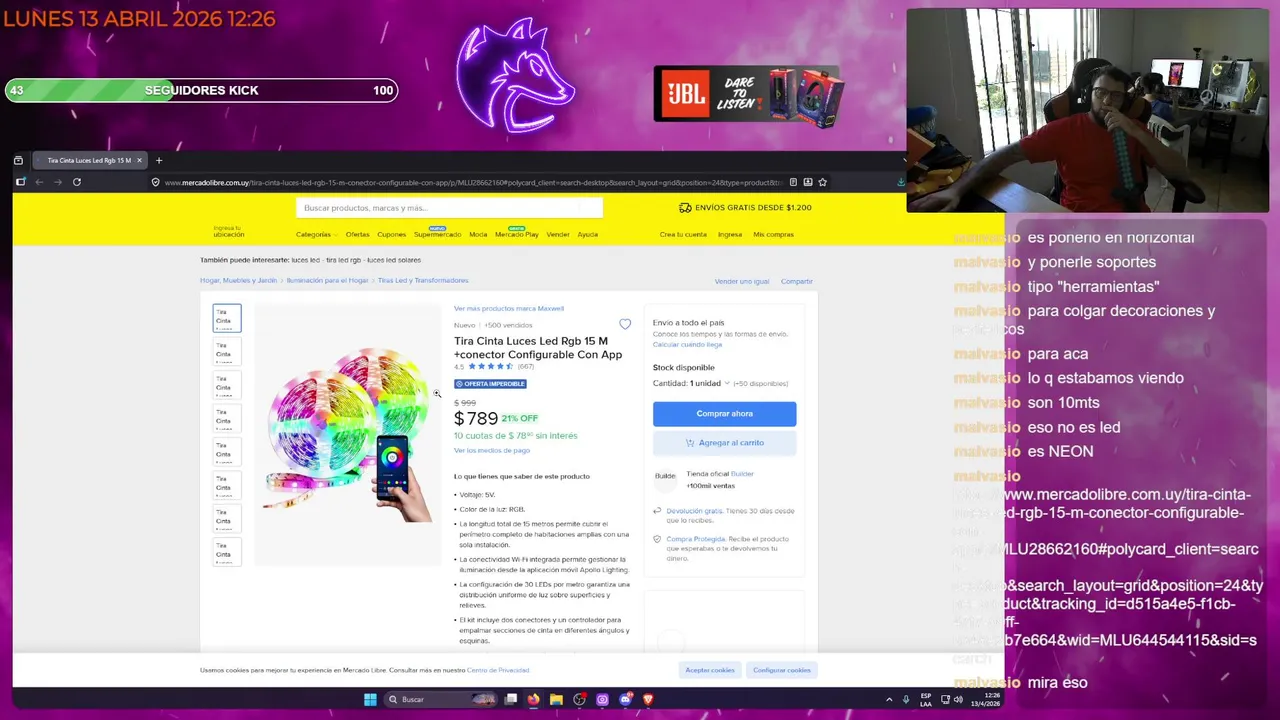Open volume control in system tray
Screen dimensions: 1280x720
pos(956,700)
